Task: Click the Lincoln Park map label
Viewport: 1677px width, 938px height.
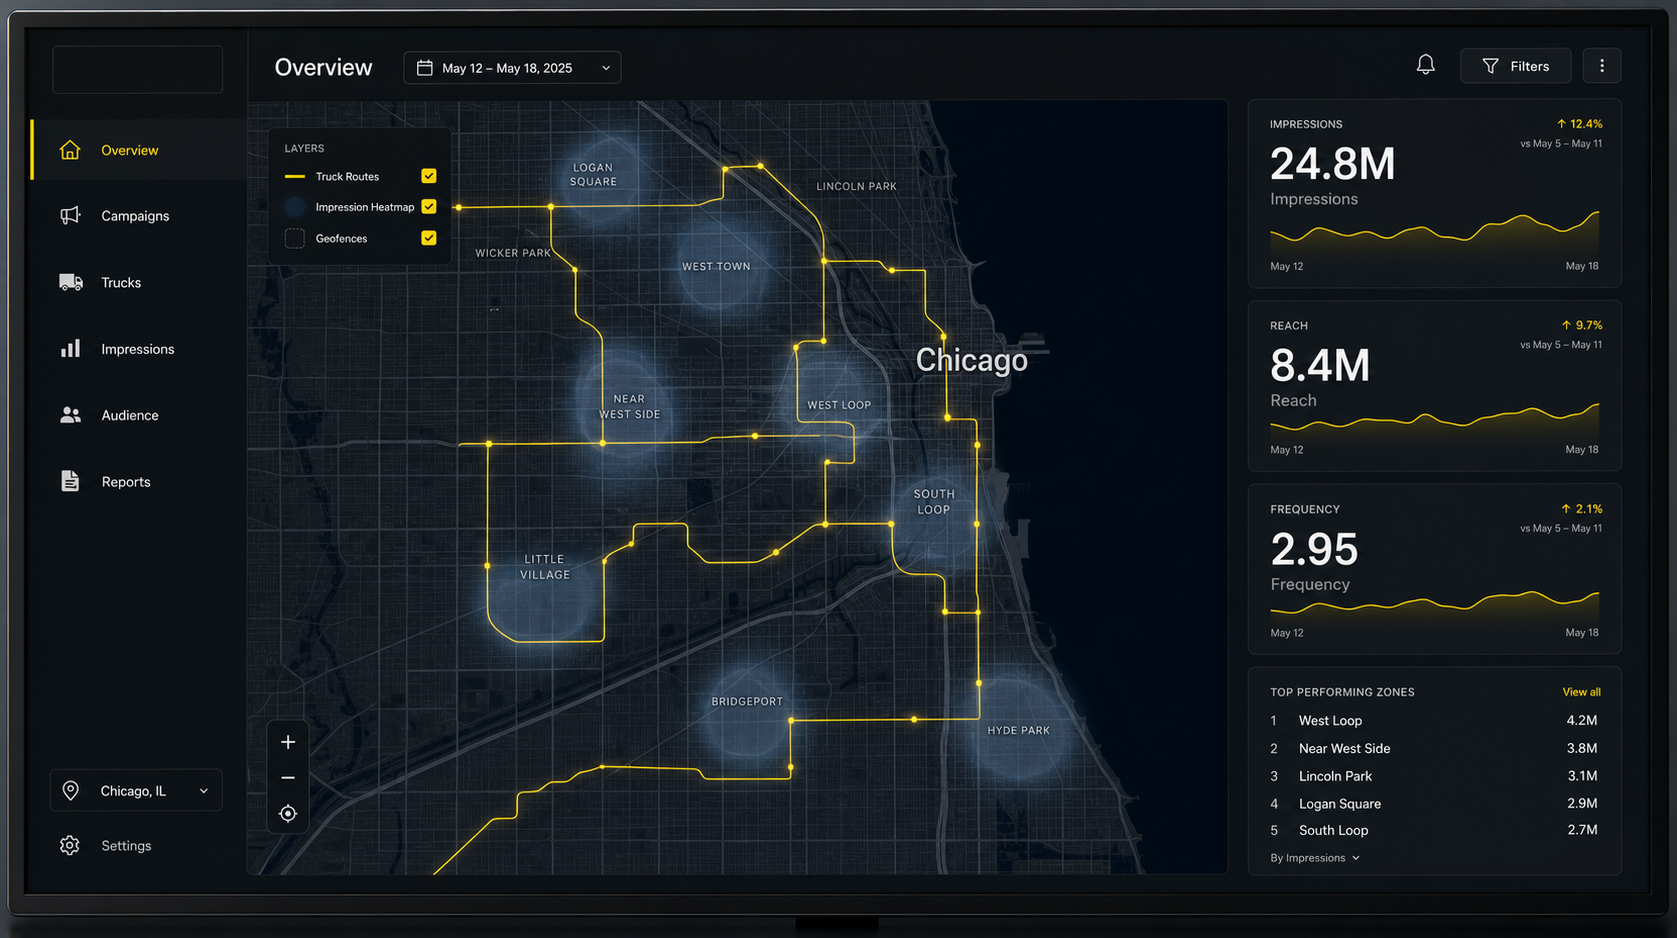Action: (856, 187)
